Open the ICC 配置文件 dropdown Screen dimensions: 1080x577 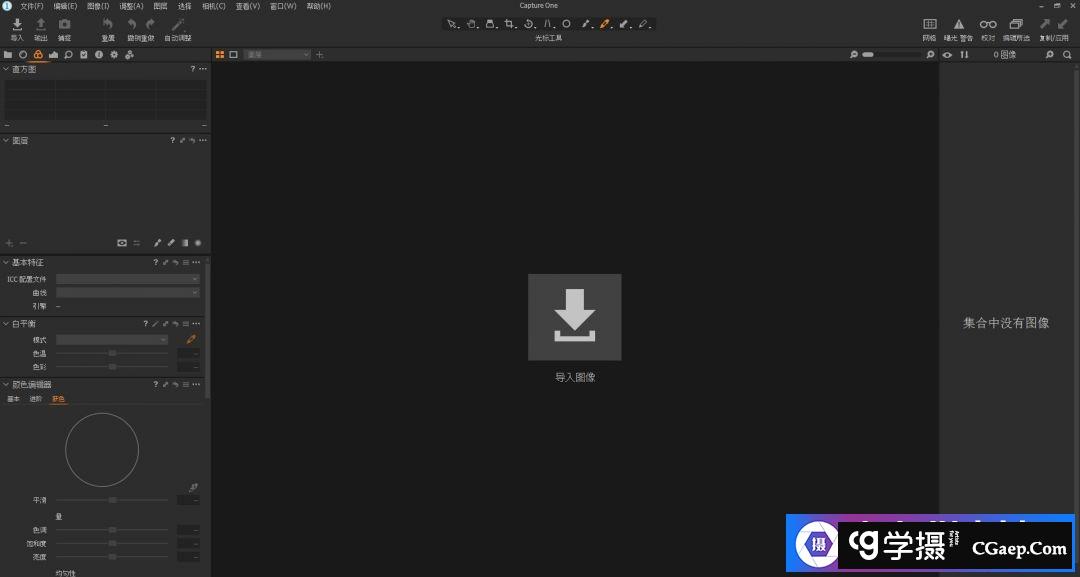pos(128,279)
